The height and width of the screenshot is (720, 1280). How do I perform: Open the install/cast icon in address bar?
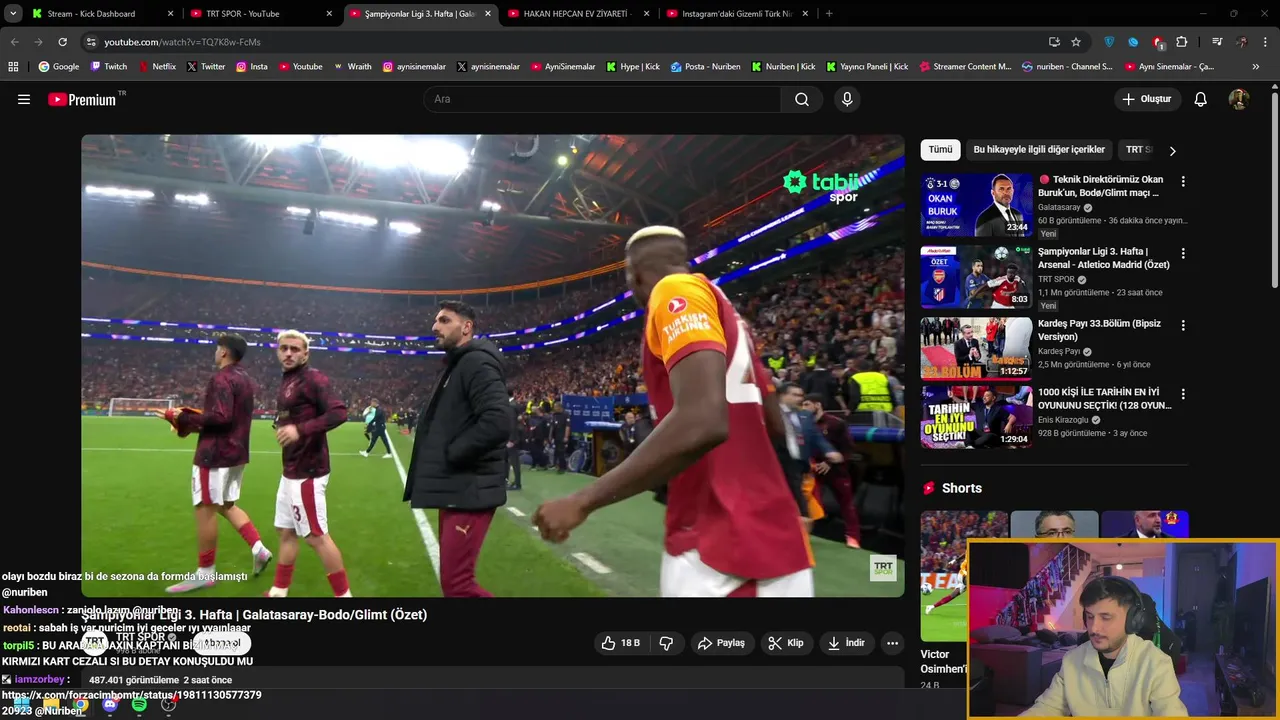click(x=1054, y=42)
